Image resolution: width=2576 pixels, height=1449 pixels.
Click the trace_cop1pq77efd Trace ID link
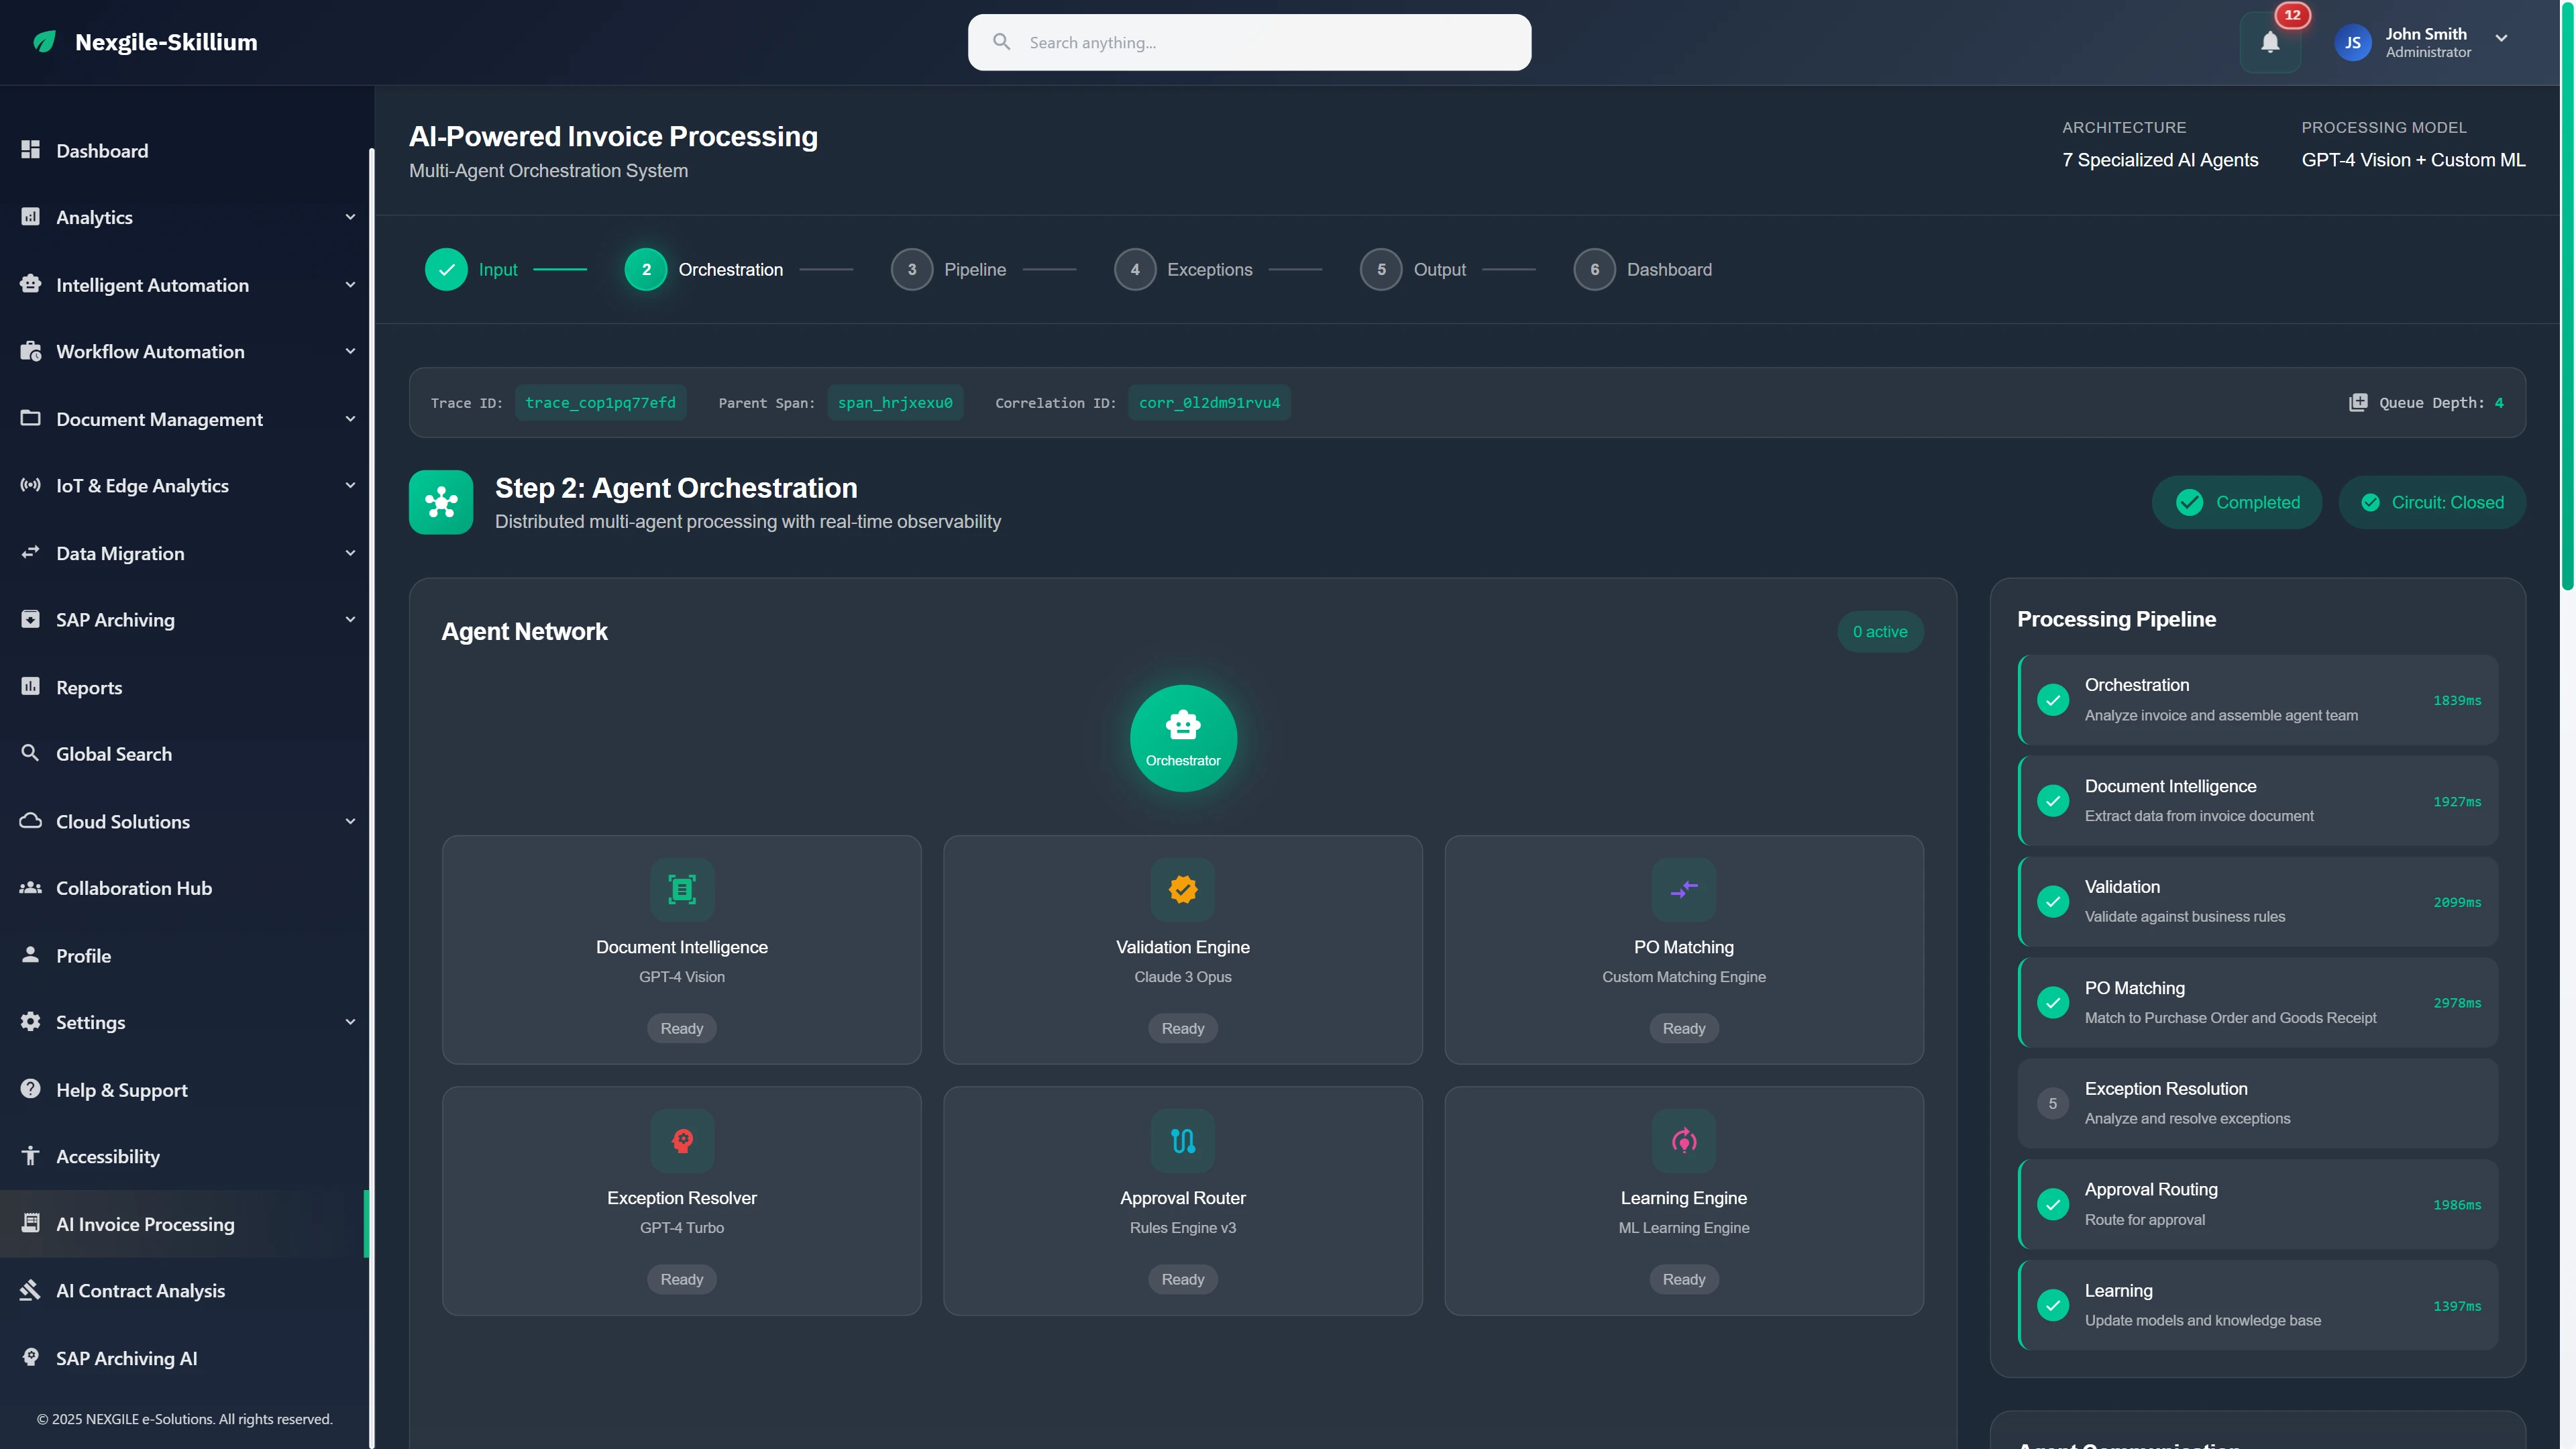coord(600,402)
